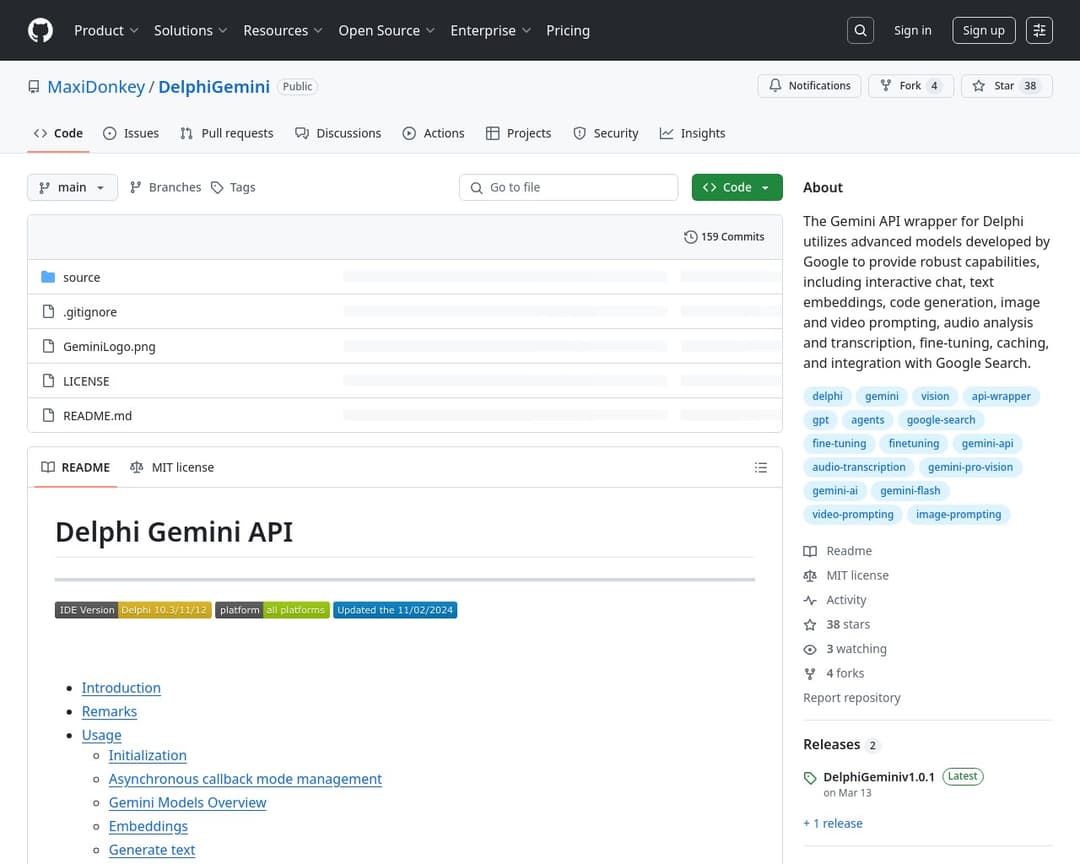Viewport: 1080px width, 864px height.
Task: Jump to Initialization section
Action: click(x=147, y=755)
